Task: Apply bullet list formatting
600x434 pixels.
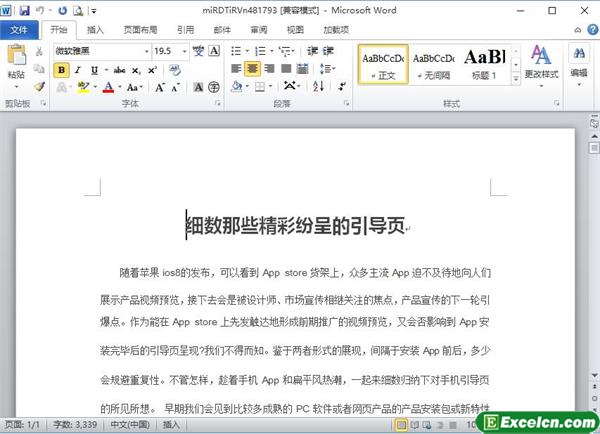Action: (x=238, y=50)
